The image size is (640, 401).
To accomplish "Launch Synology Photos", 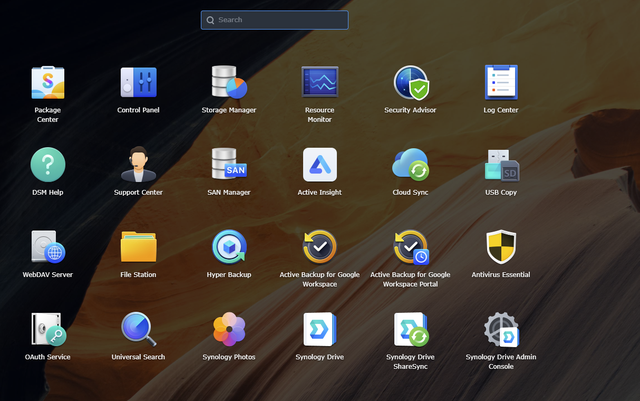I will tap(228, 329).
